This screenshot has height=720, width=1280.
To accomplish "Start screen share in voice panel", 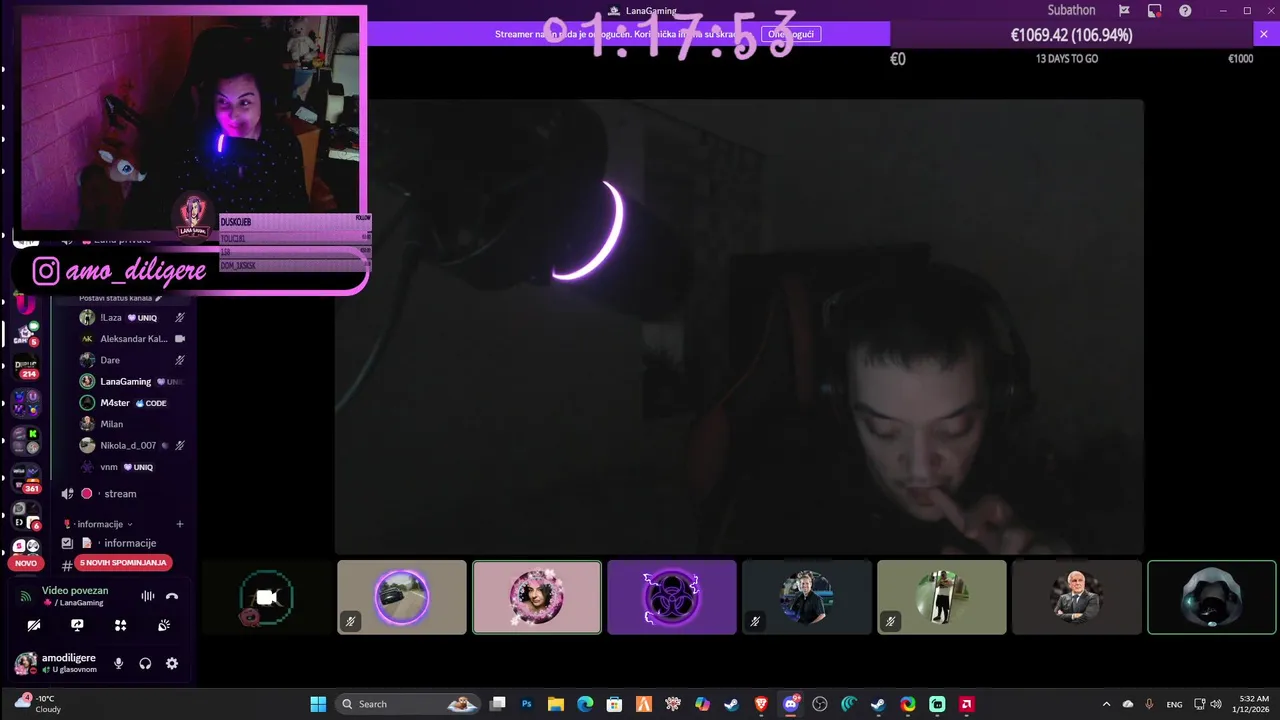I will [77, 625].
